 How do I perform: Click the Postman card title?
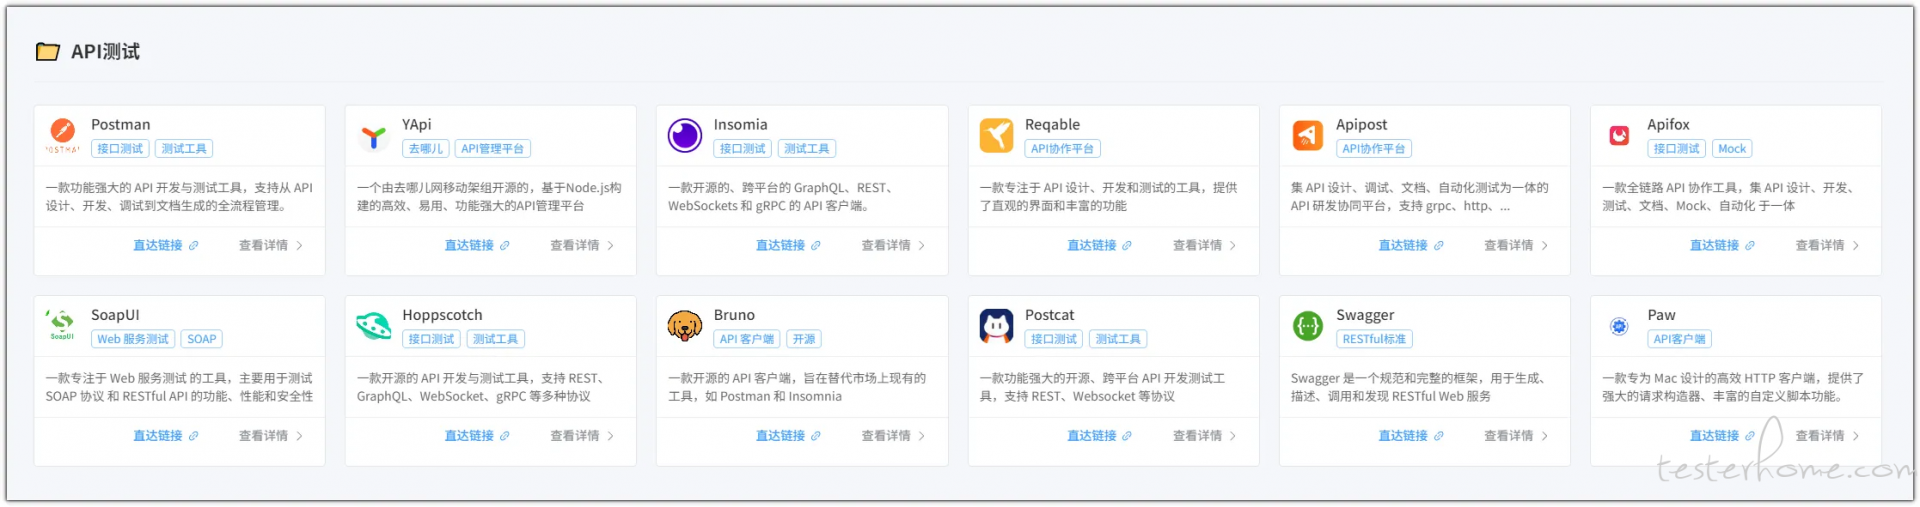[121, 125]
